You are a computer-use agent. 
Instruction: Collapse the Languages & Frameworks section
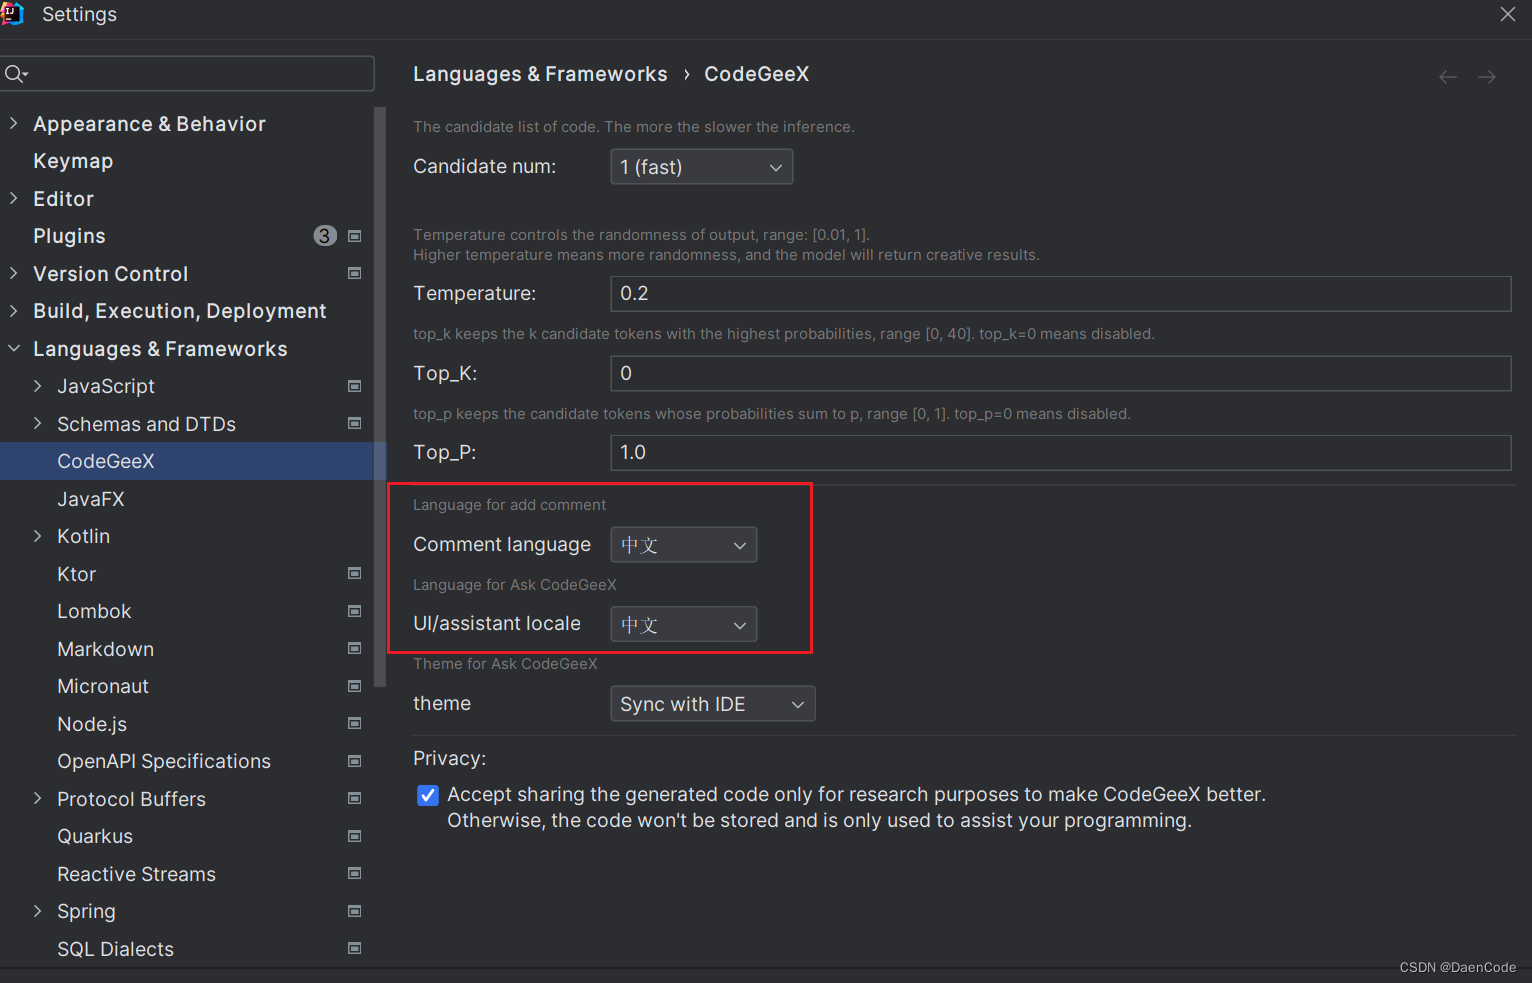coord(13,348)
